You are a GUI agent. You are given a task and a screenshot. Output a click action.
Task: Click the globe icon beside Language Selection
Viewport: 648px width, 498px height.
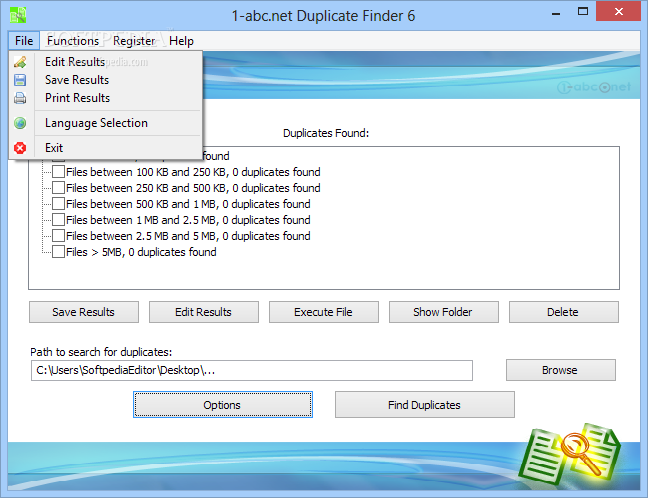click(x=20, y=123)
